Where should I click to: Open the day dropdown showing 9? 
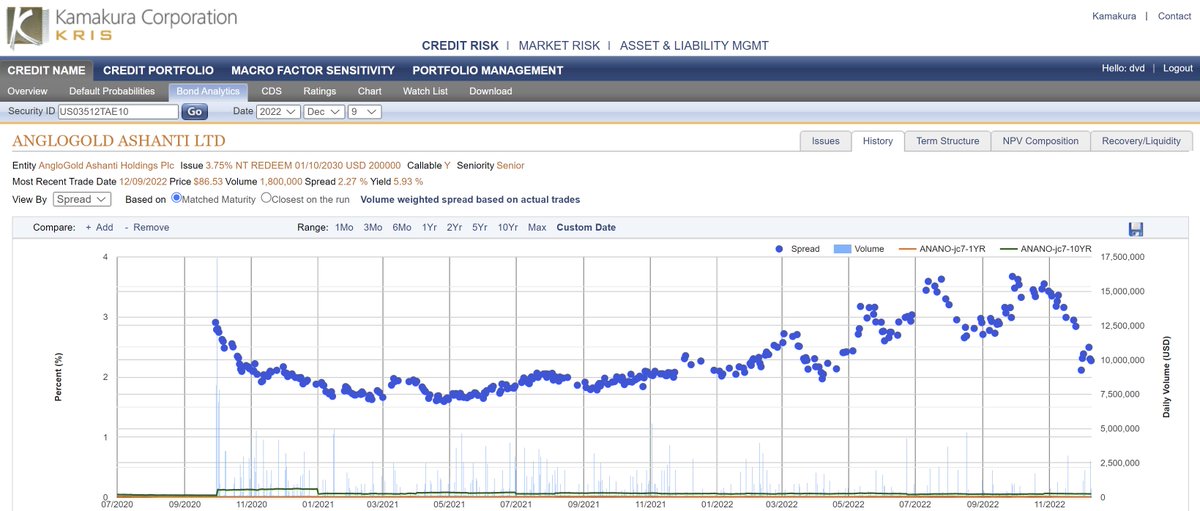click(365, 112)
